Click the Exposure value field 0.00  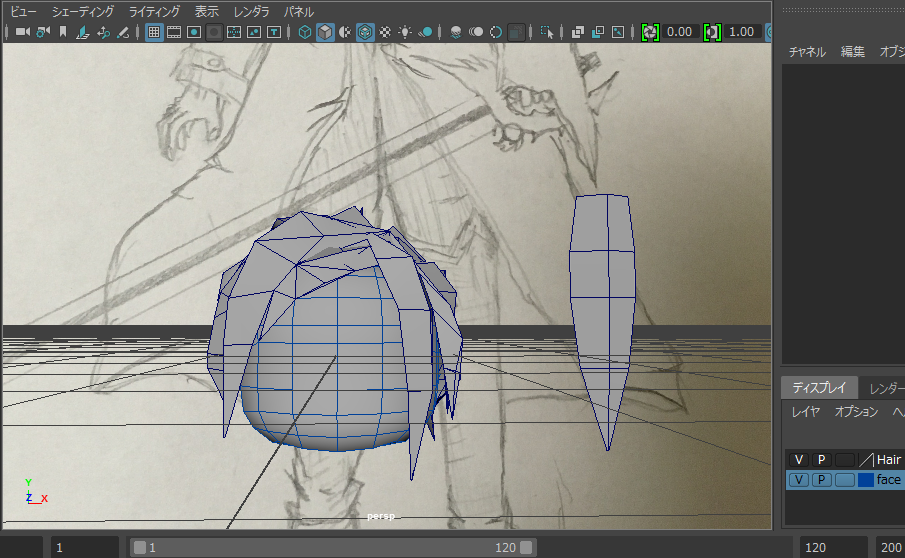coord(679,32)
